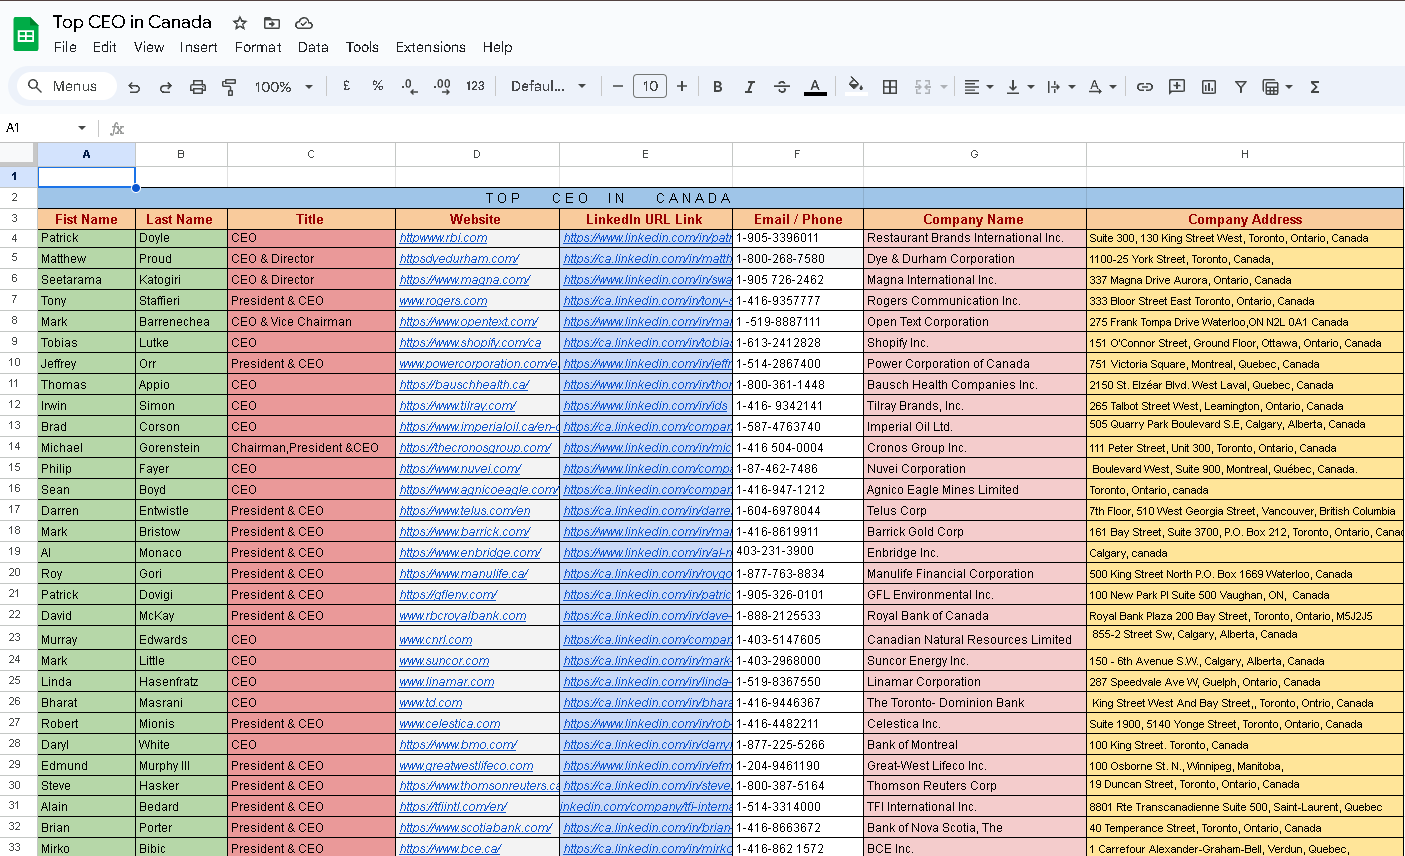Open the www.celestica.com website link
Image resolution: width=1405 pixels, height=856 pixels.
click(x=449, y=724)
